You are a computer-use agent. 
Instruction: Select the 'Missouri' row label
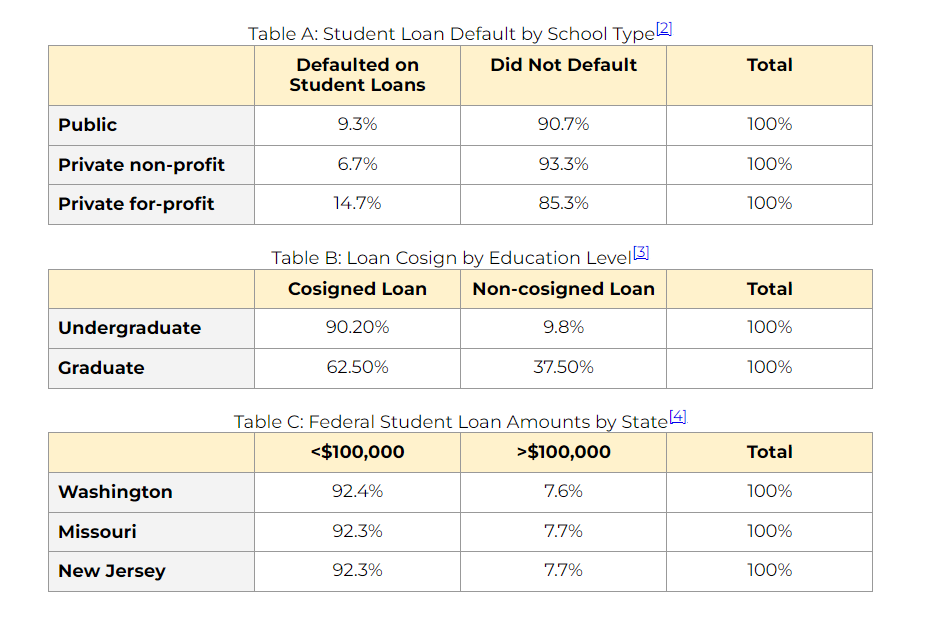[97, 532]
